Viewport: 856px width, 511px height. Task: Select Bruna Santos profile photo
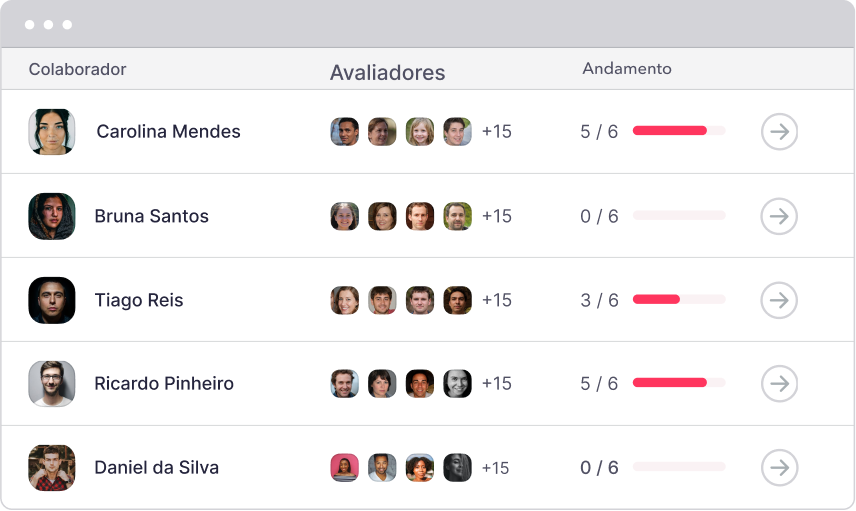[x=52, y=216]
